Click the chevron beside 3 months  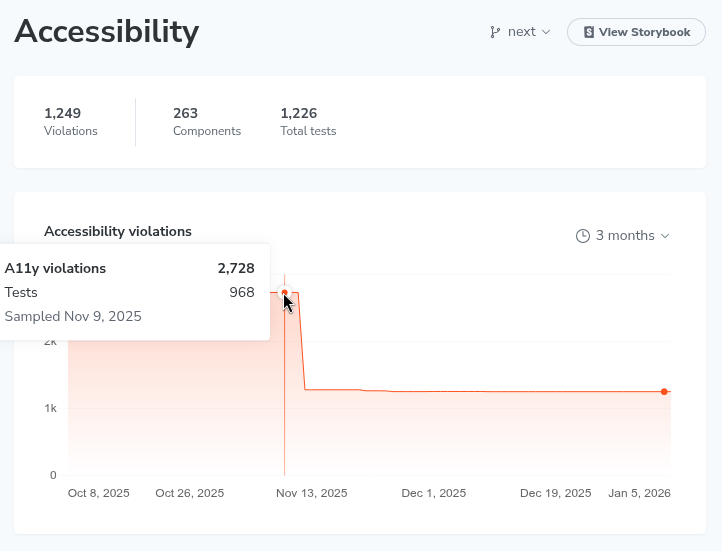664,236
